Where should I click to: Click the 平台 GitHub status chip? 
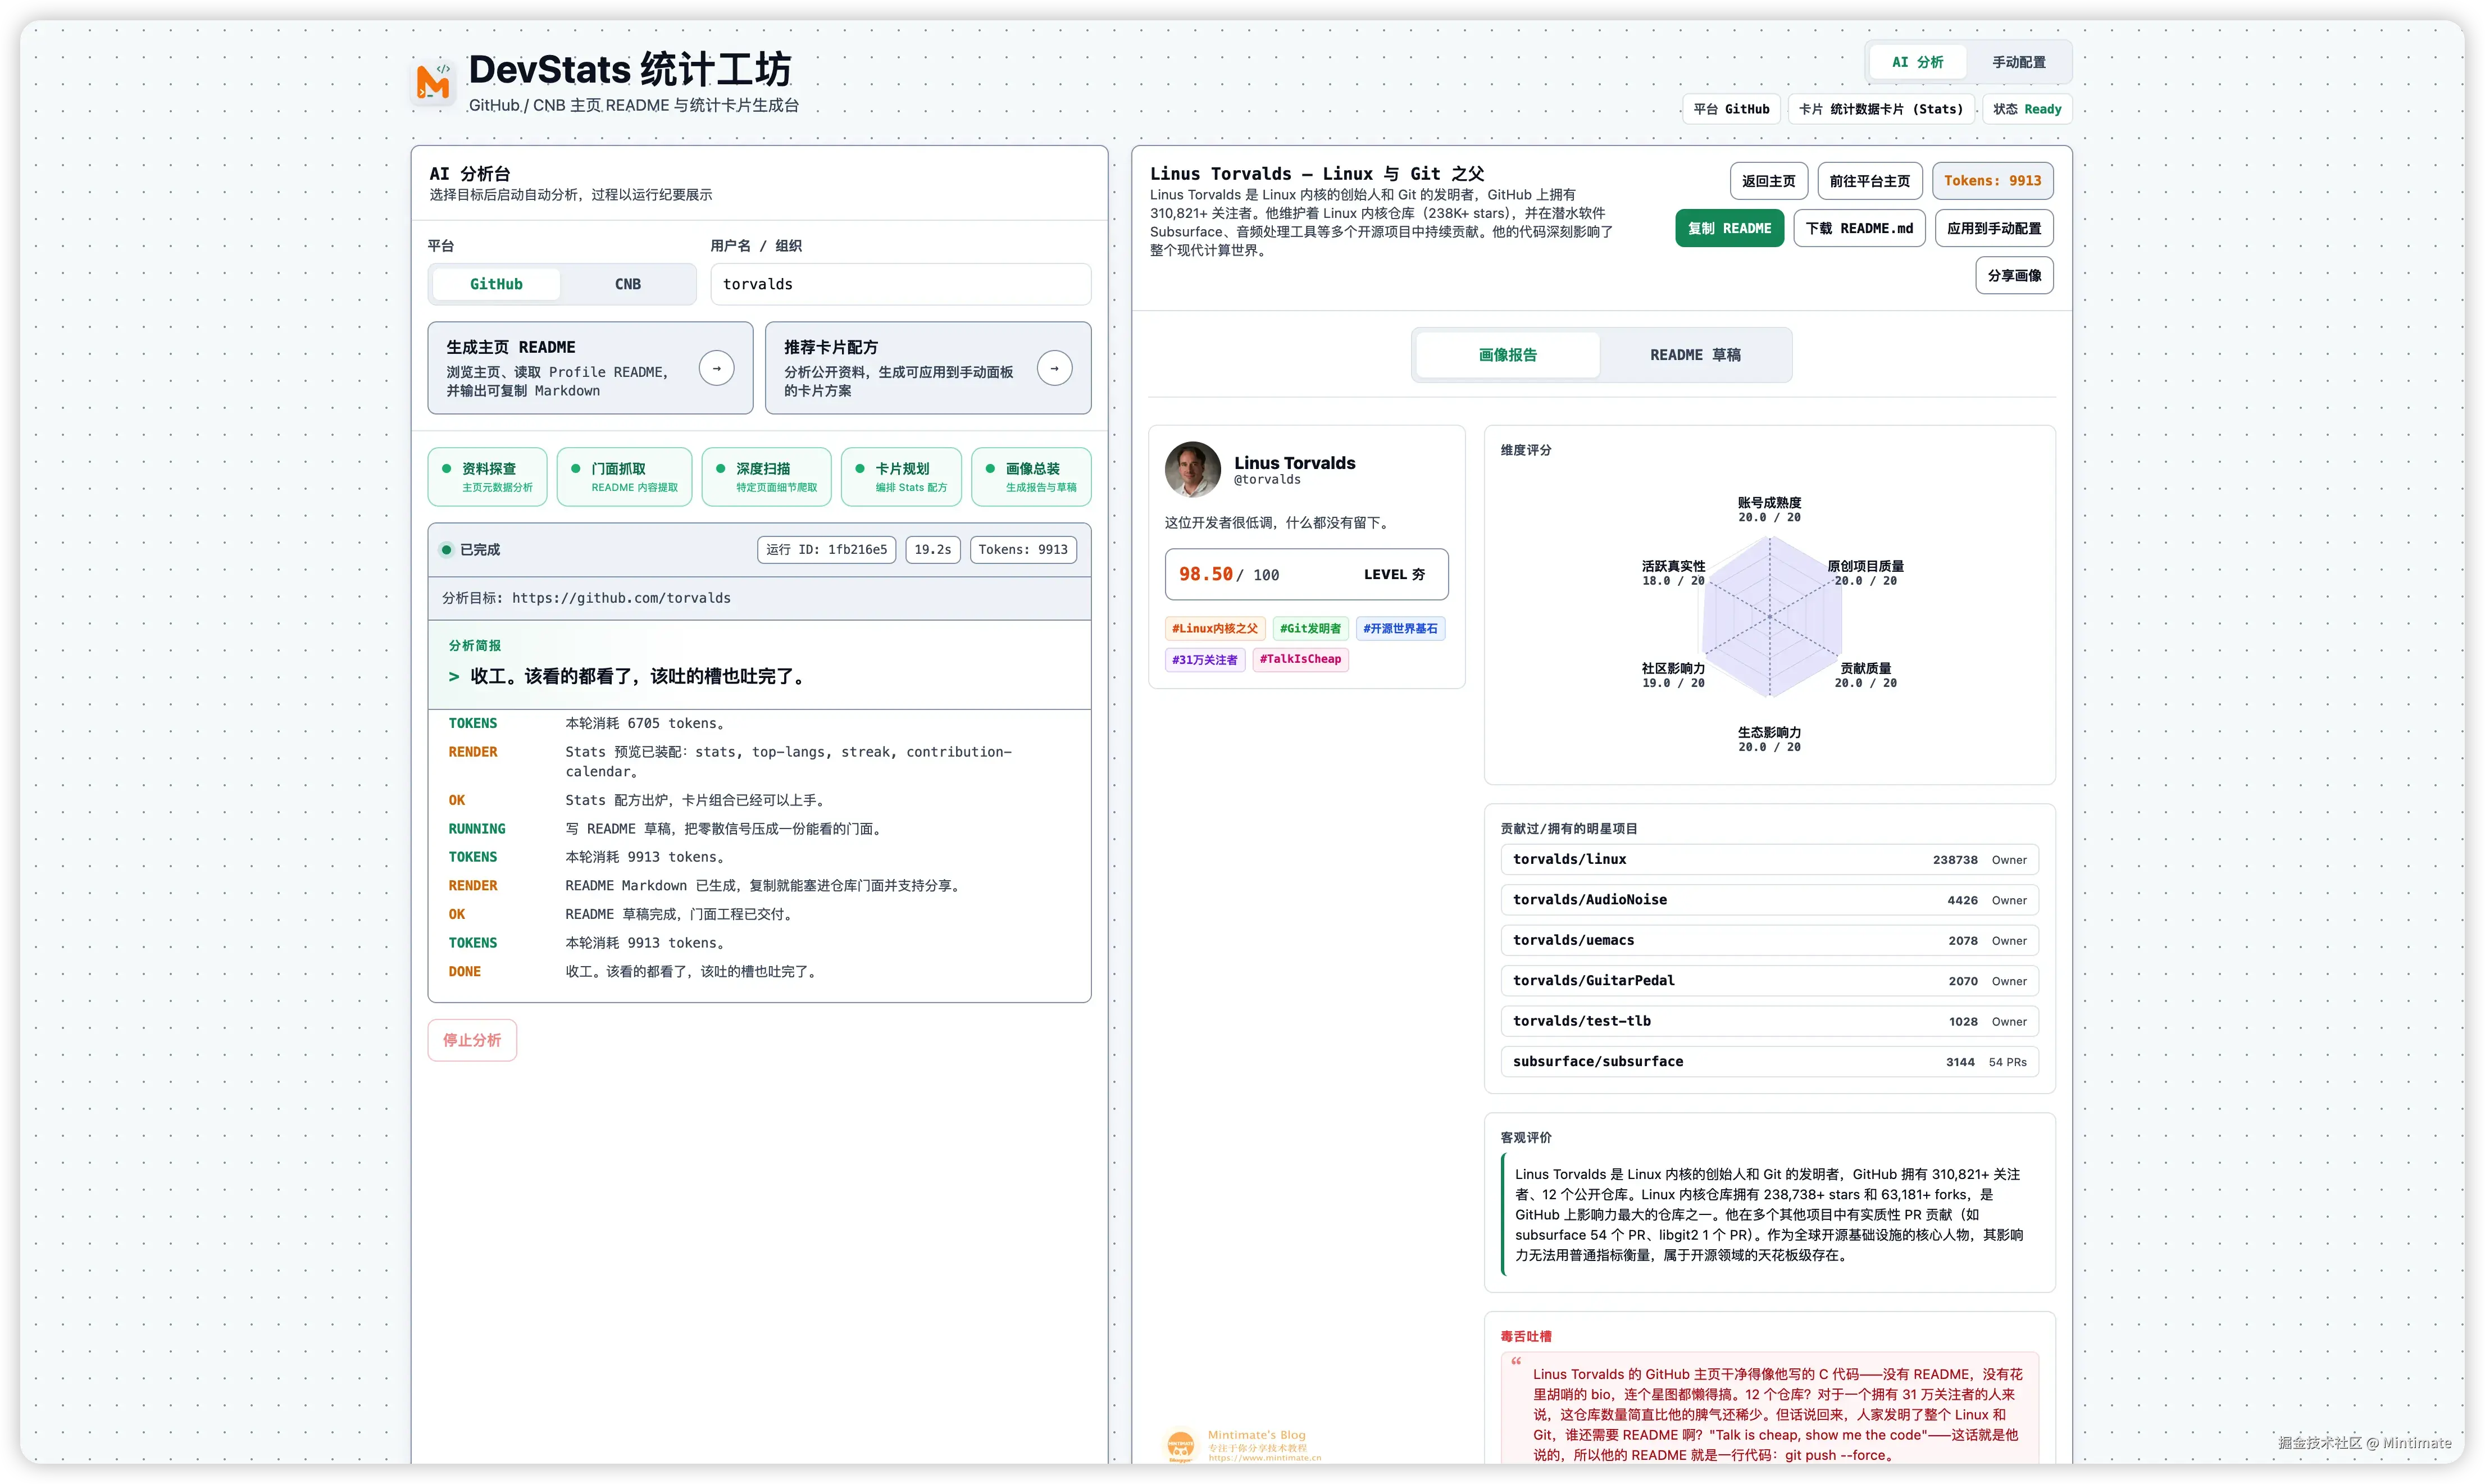1731,109
